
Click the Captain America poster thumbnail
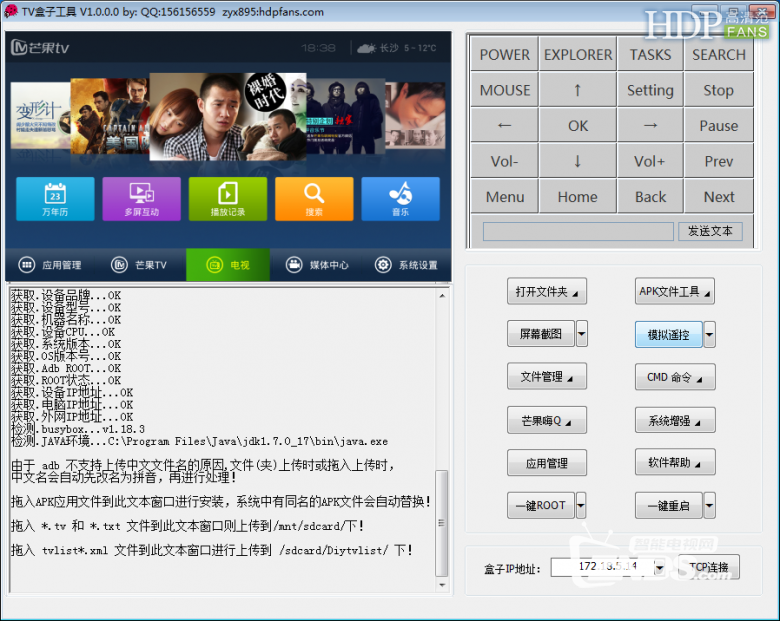click(x=109, y=116)
